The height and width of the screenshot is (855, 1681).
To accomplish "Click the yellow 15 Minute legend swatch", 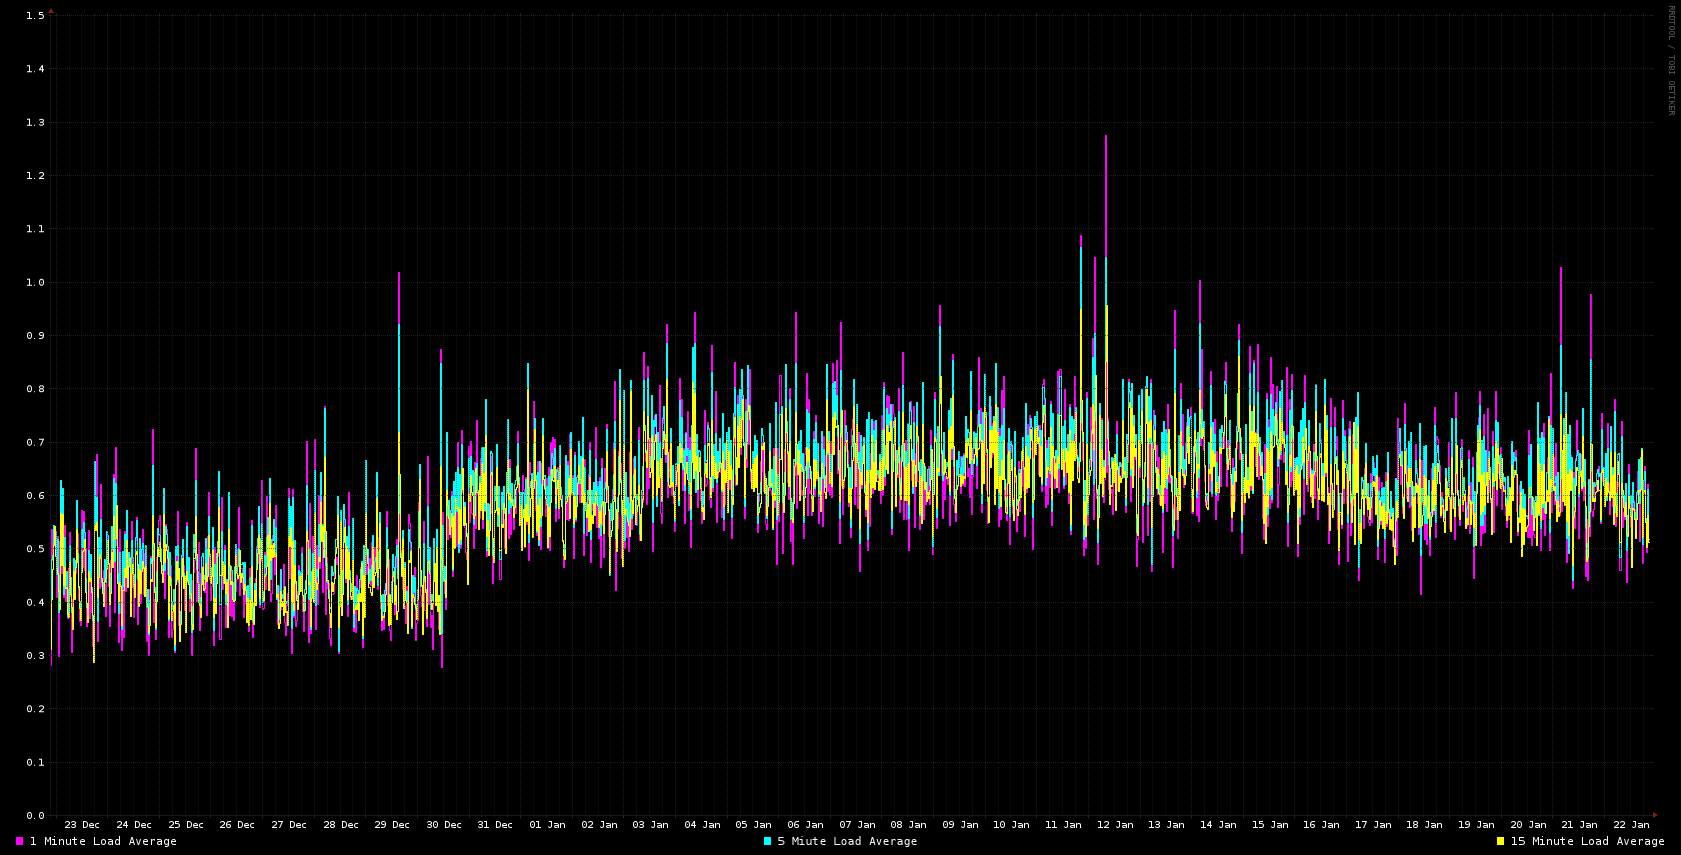I will click(1500, 841).
